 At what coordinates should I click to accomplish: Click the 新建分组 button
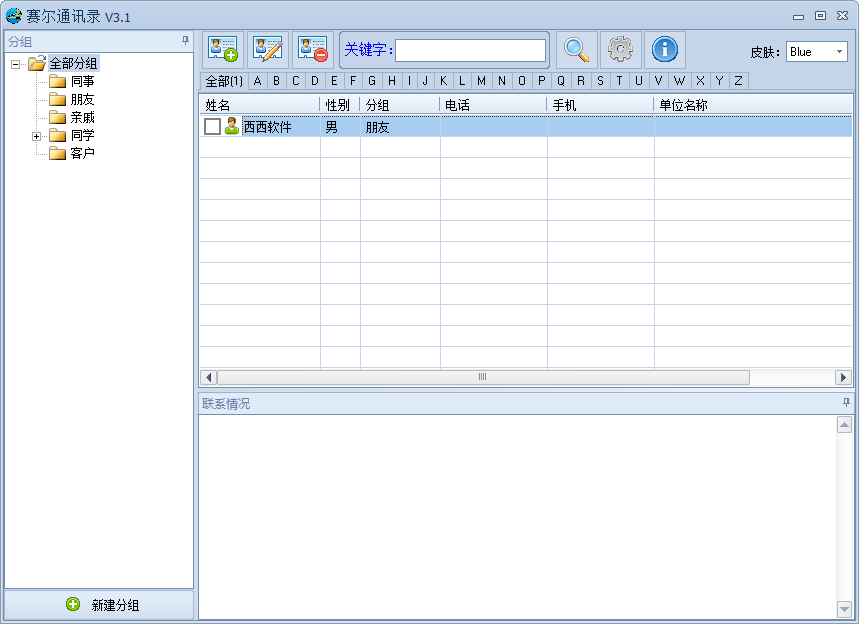[x=97, y=604]
